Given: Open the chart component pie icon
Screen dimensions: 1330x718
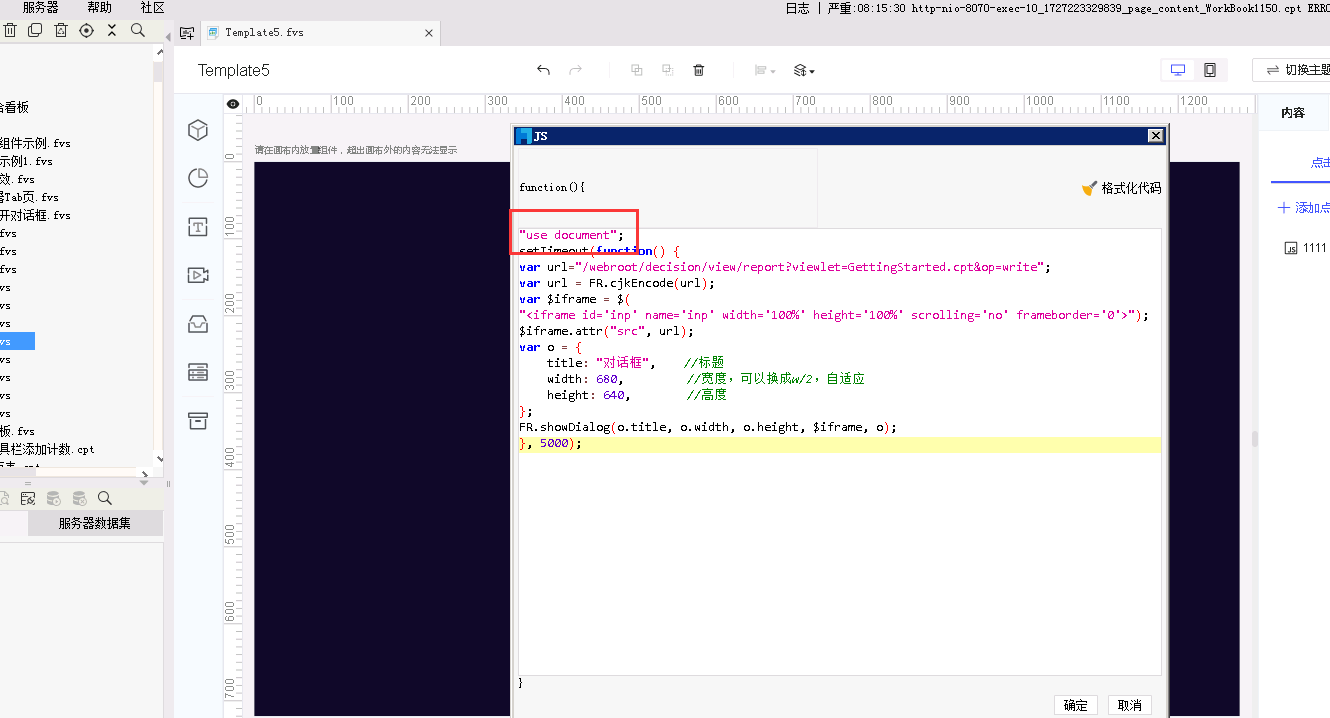Looking at the screenshot, I should [198, 178].
